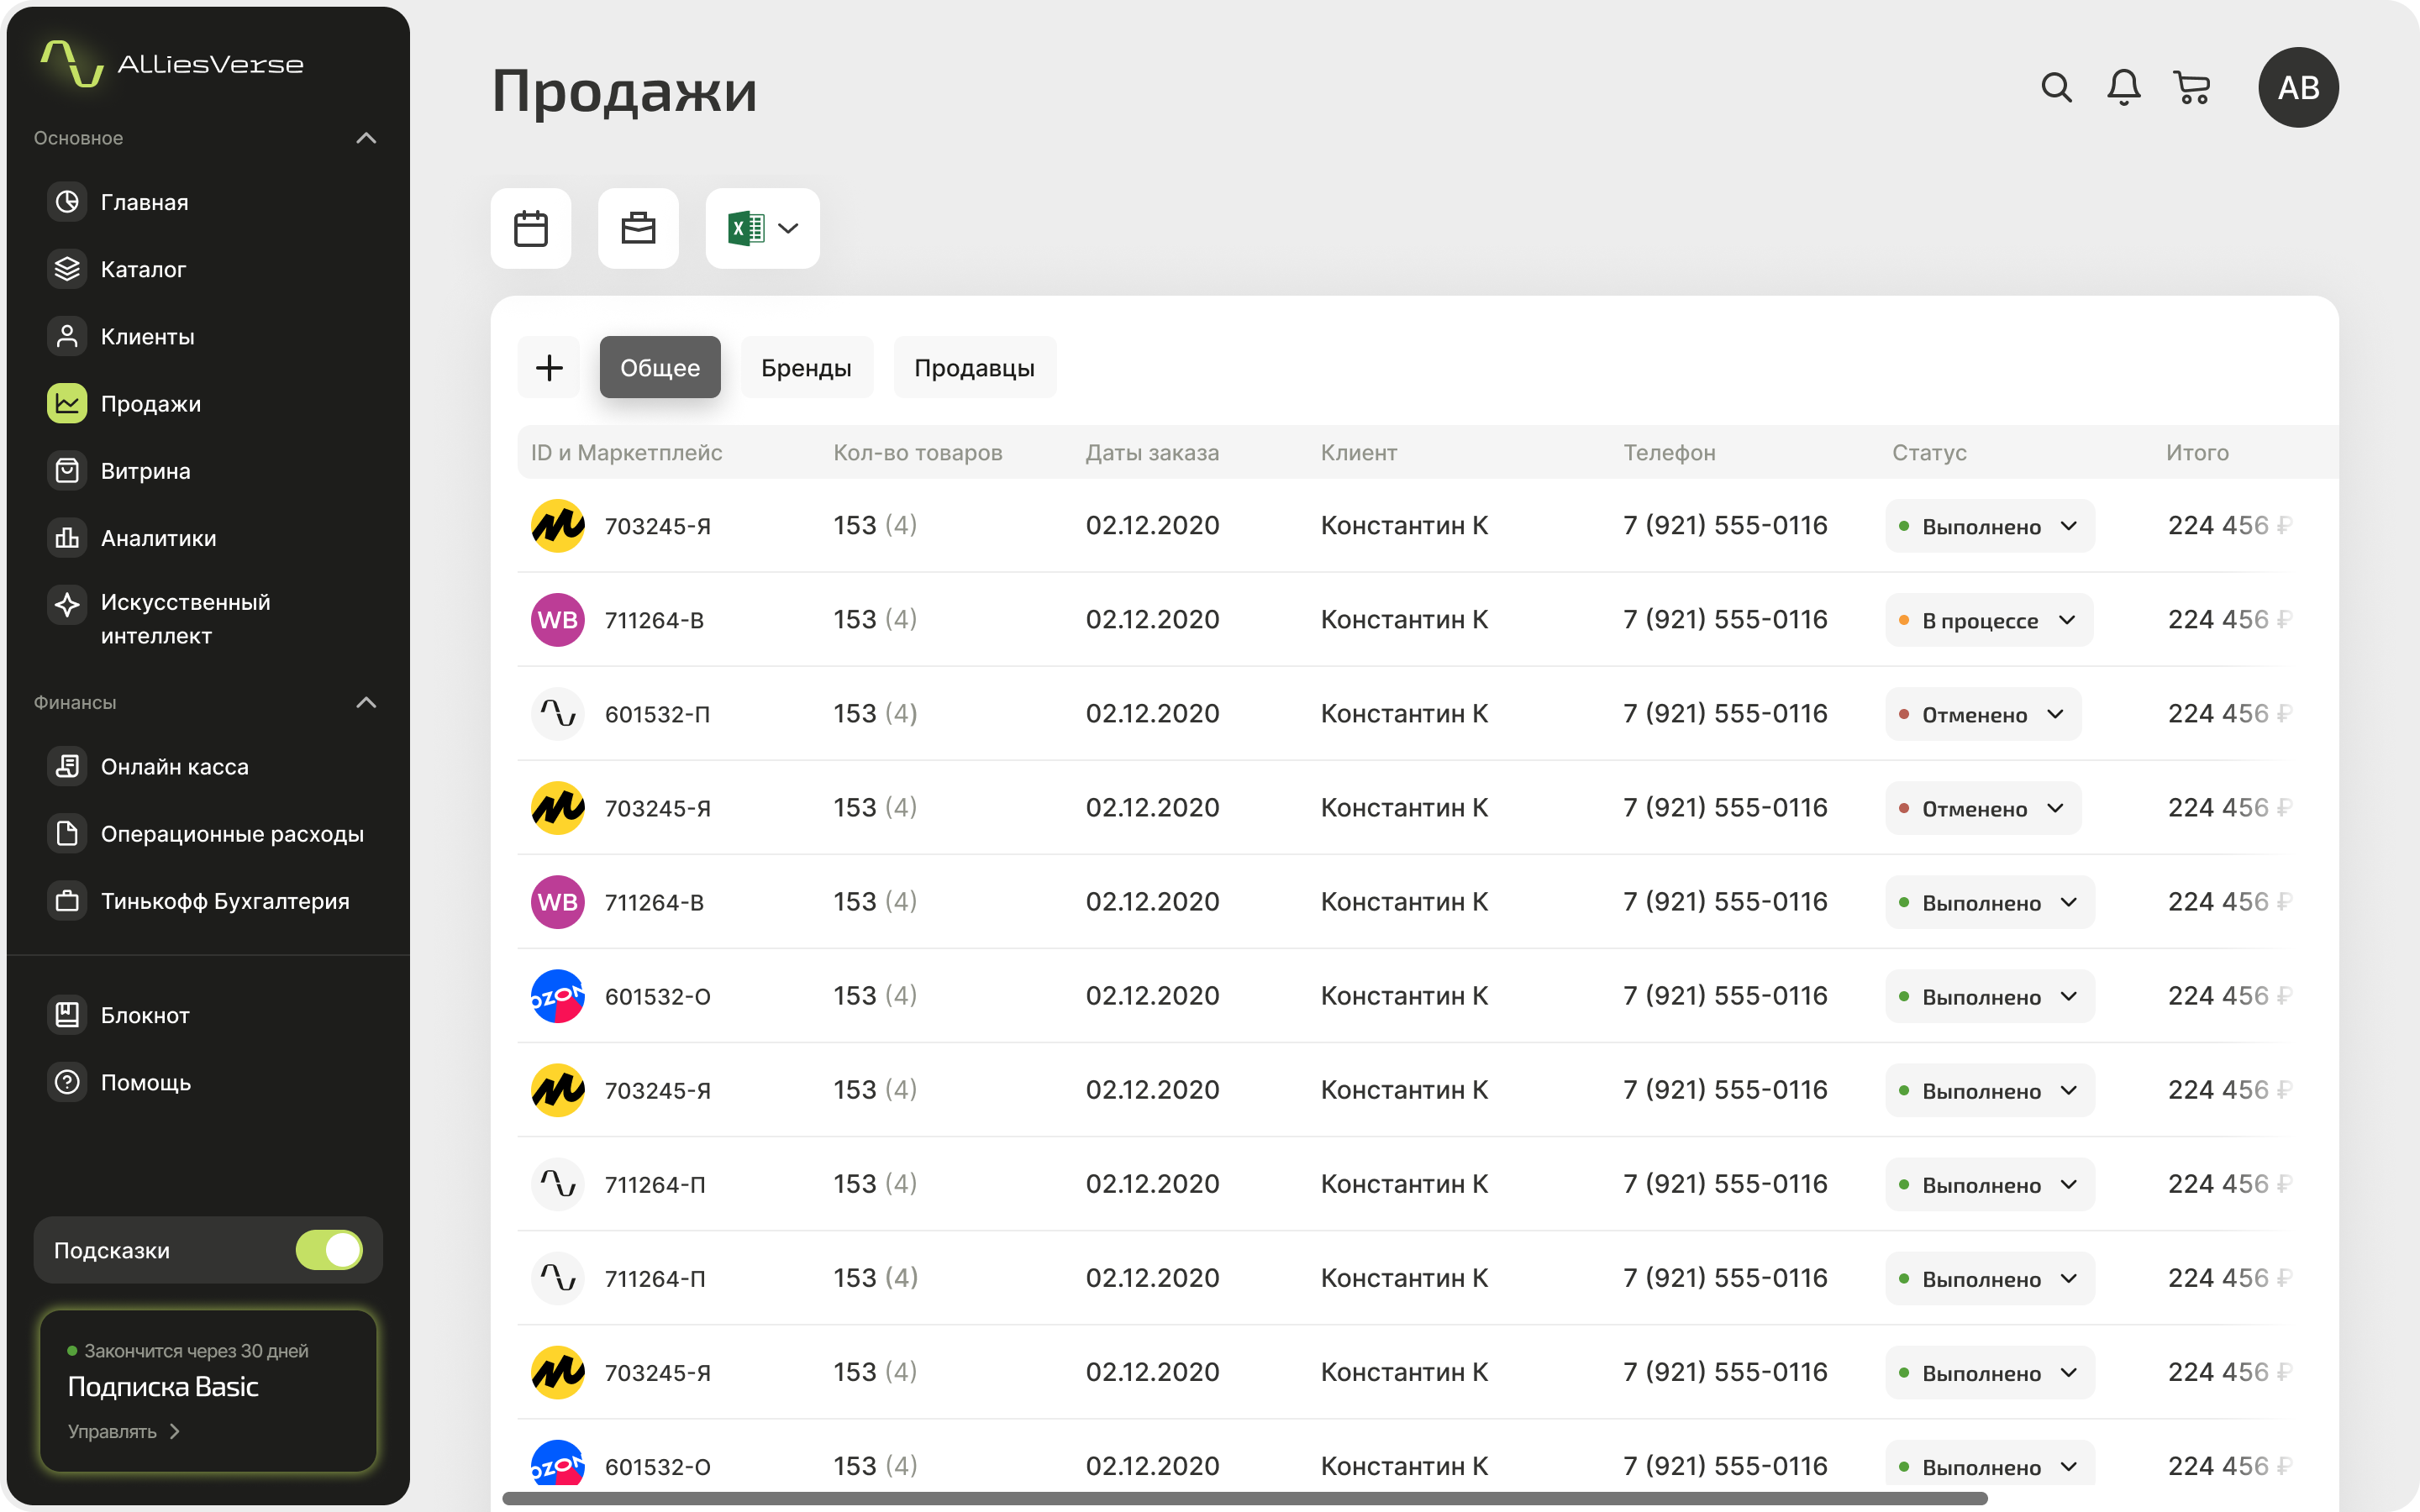Switch to the Бренды tab
Image resolution: width=2420 pixels, height=1512 pixels.
(x=806, y=367)
